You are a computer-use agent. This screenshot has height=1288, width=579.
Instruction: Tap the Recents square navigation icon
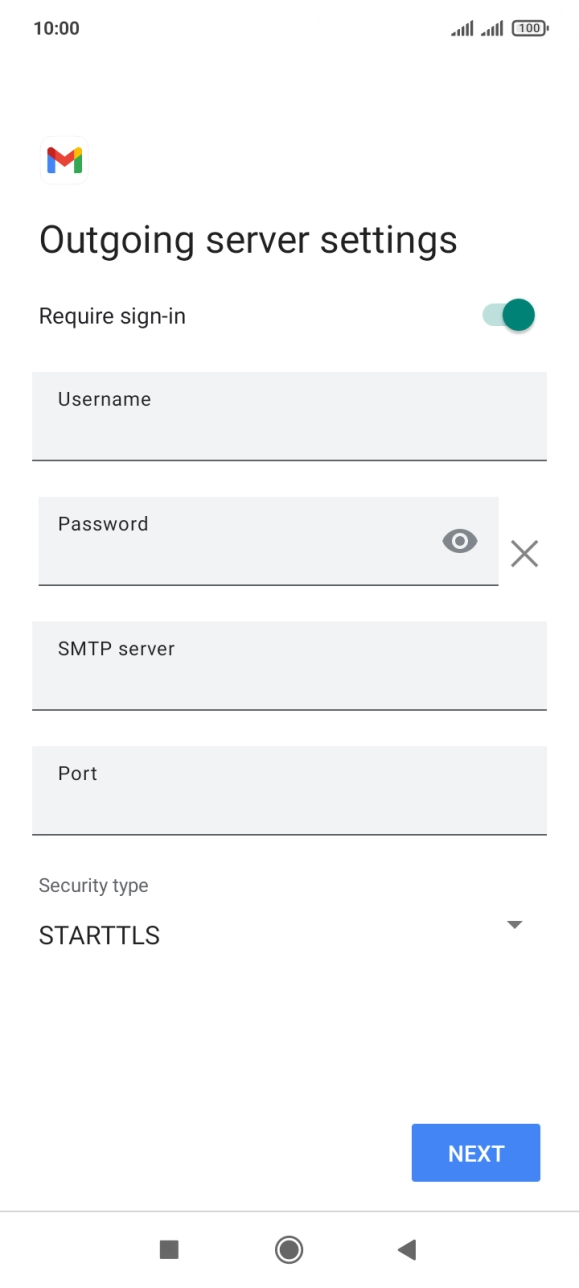170,1250
